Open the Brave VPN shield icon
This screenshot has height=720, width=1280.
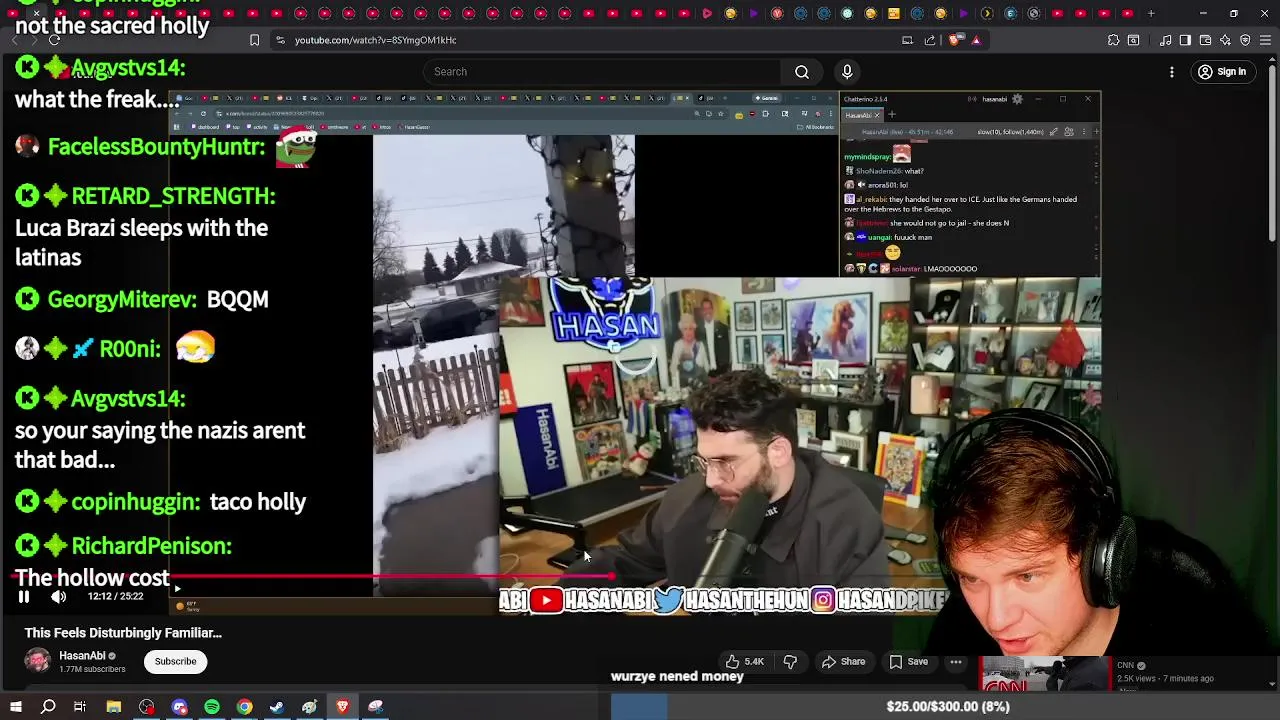click(x=1245, y=40)
